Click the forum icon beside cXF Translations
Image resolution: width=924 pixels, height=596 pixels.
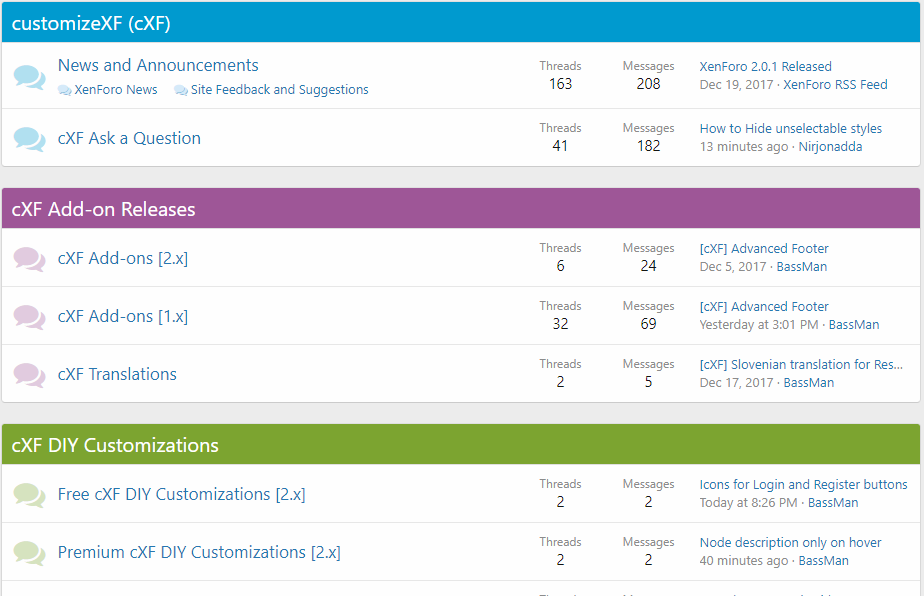click(x=29, y=375)
